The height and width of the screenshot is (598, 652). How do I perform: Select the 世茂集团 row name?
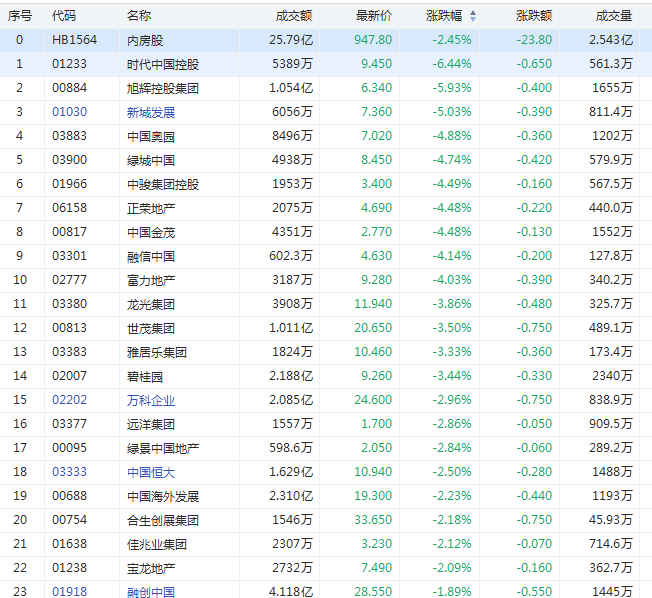click(x=151, y=328)
